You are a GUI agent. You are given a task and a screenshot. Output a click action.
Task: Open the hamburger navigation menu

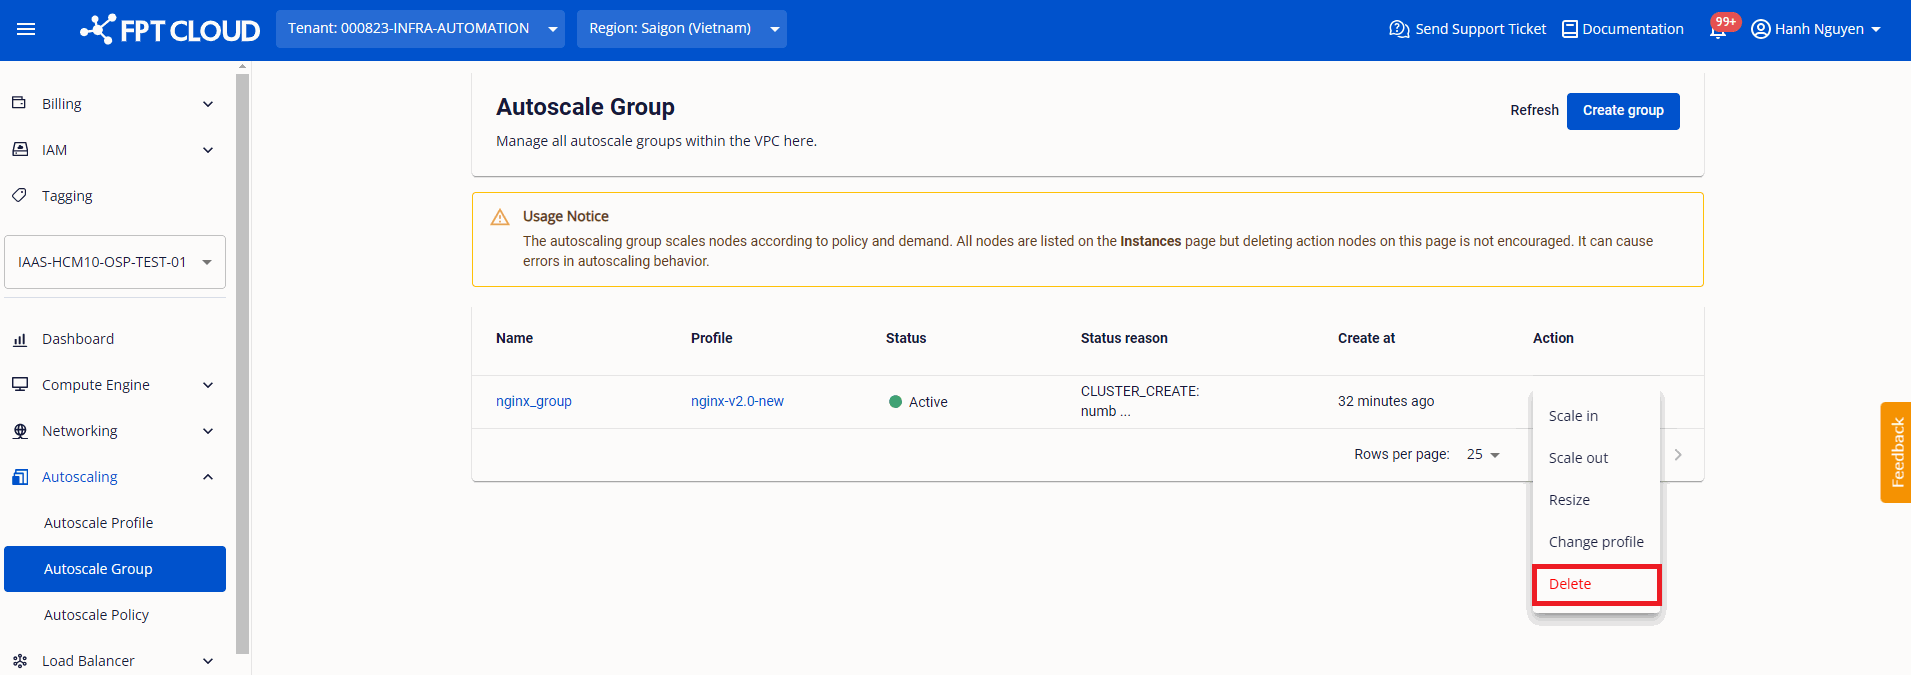[26, 29]
